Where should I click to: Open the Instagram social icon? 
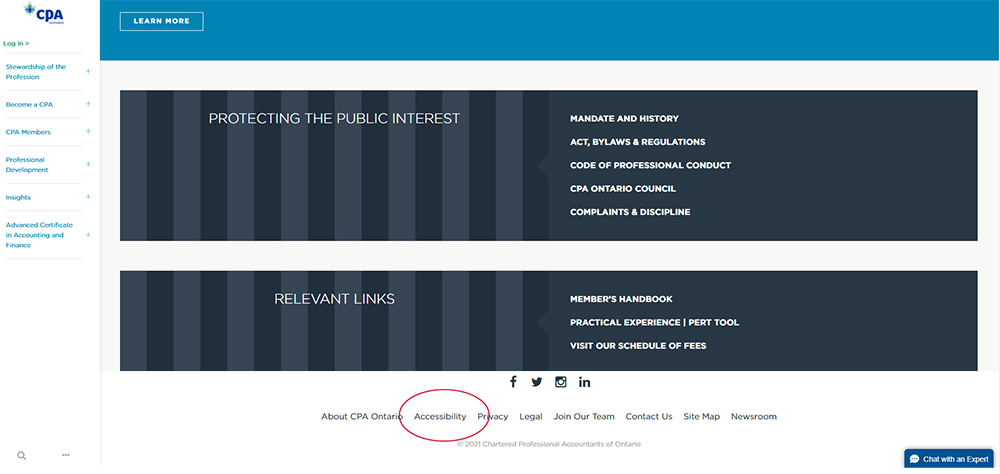click(x=561, y=382)
